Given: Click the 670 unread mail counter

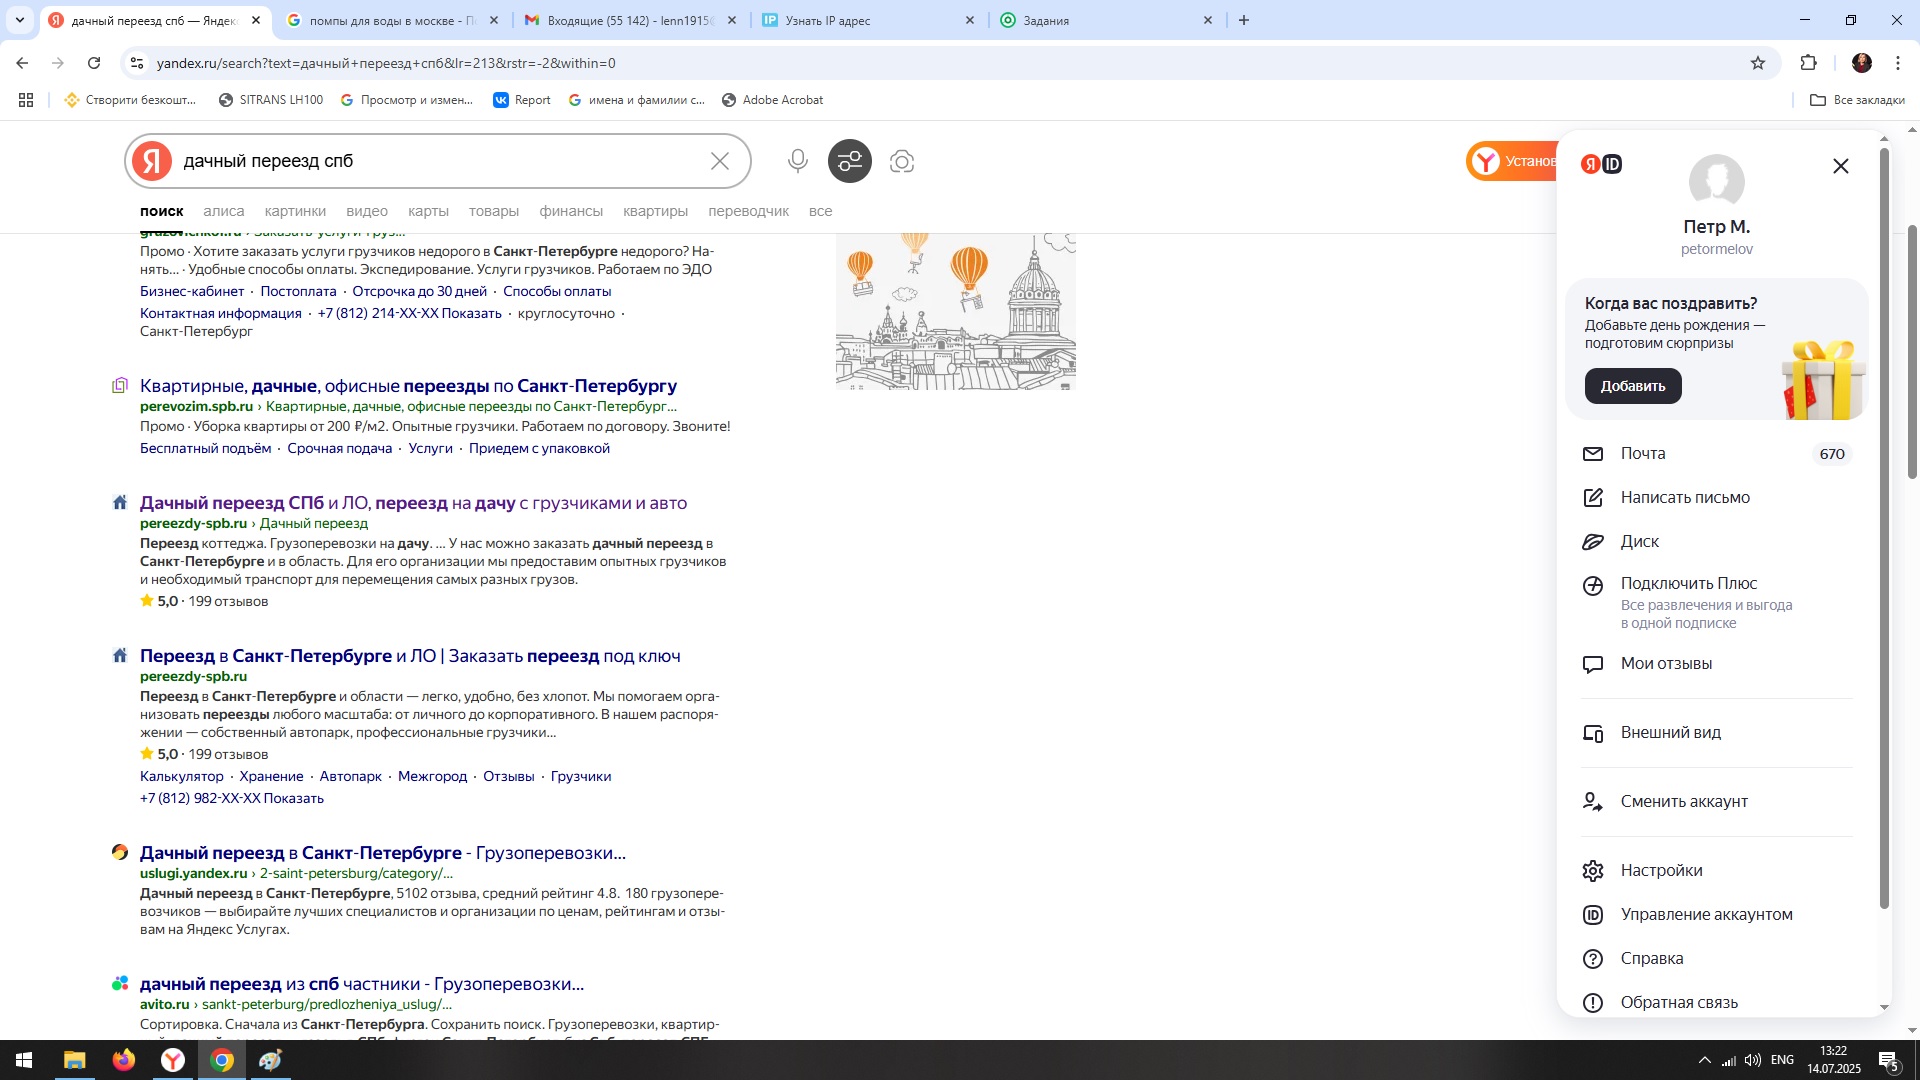Looking at the screenshot, I should 1832,454.
